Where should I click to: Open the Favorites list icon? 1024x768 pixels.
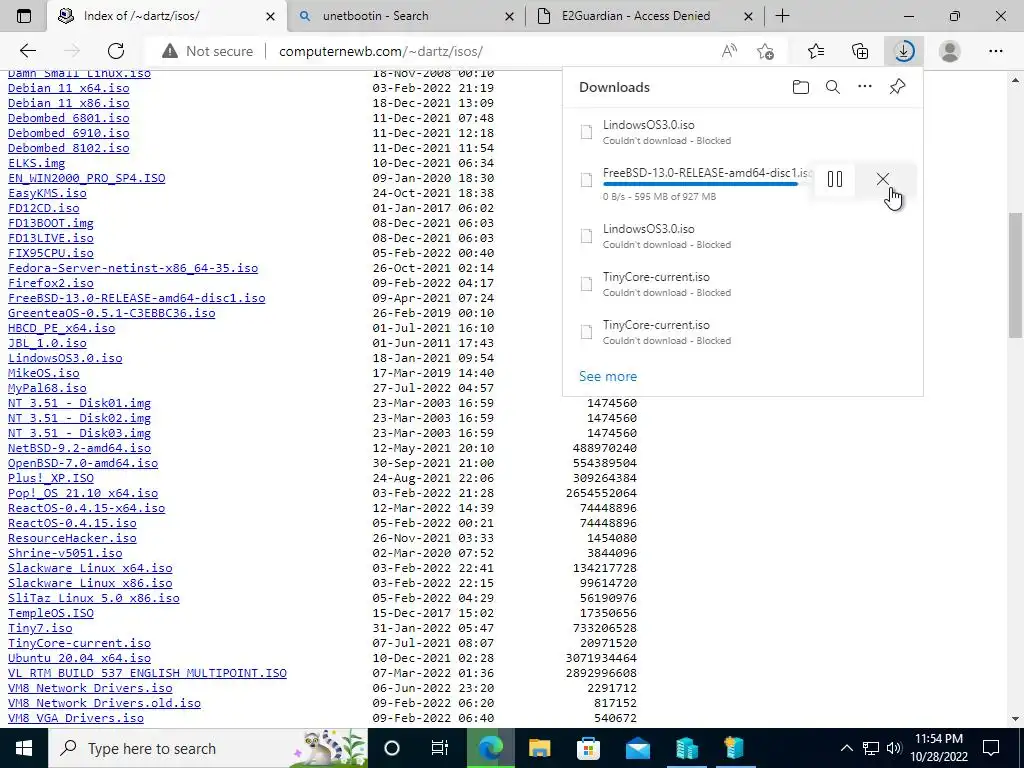point(816,51)
